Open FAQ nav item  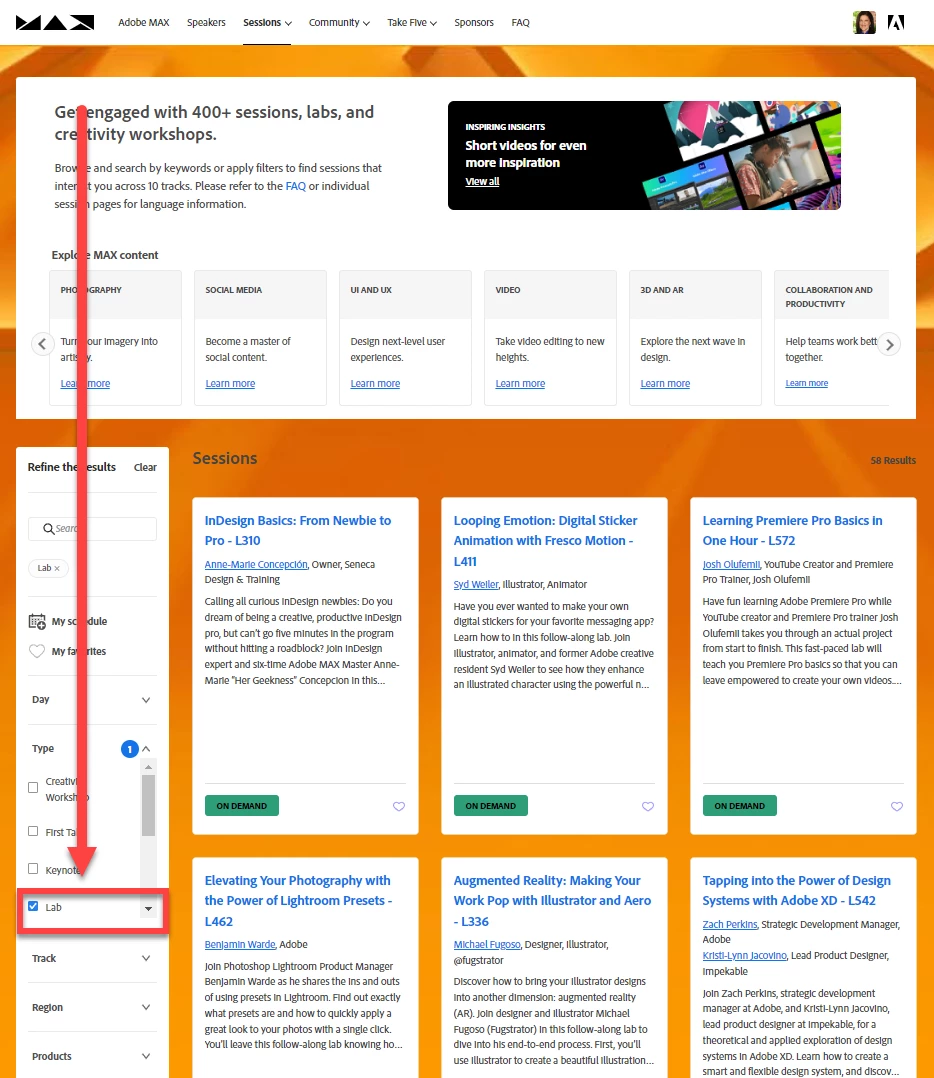tap(520, 23)
